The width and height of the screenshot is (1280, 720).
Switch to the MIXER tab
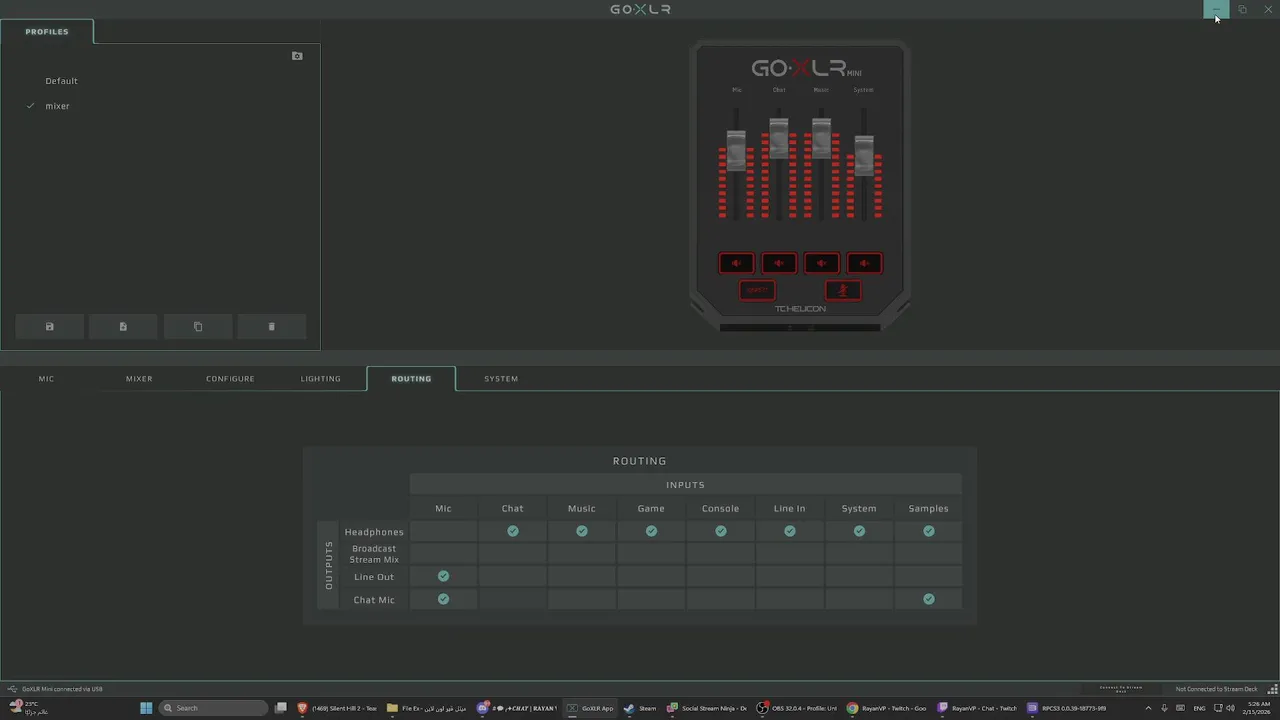[139, 379]
